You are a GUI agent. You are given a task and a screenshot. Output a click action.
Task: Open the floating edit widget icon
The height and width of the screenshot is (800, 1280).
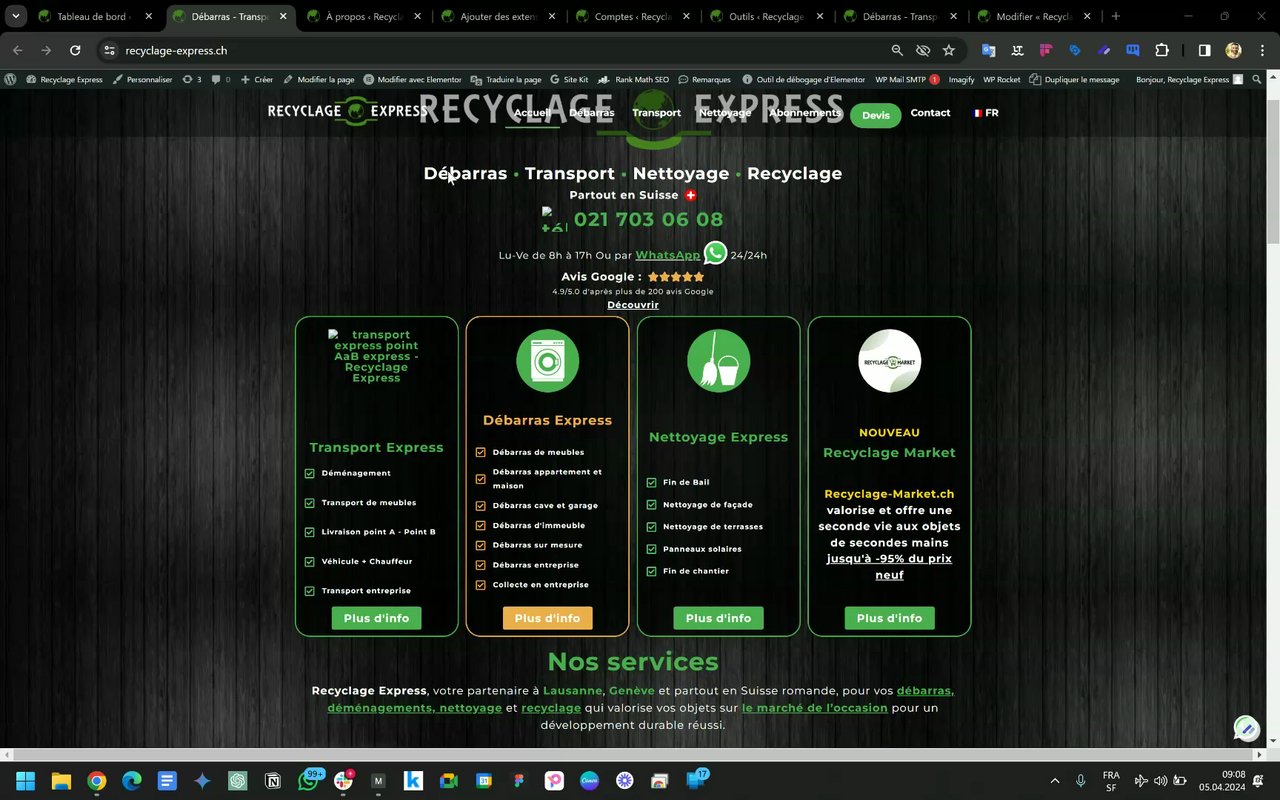click(x=1246, y=728)
